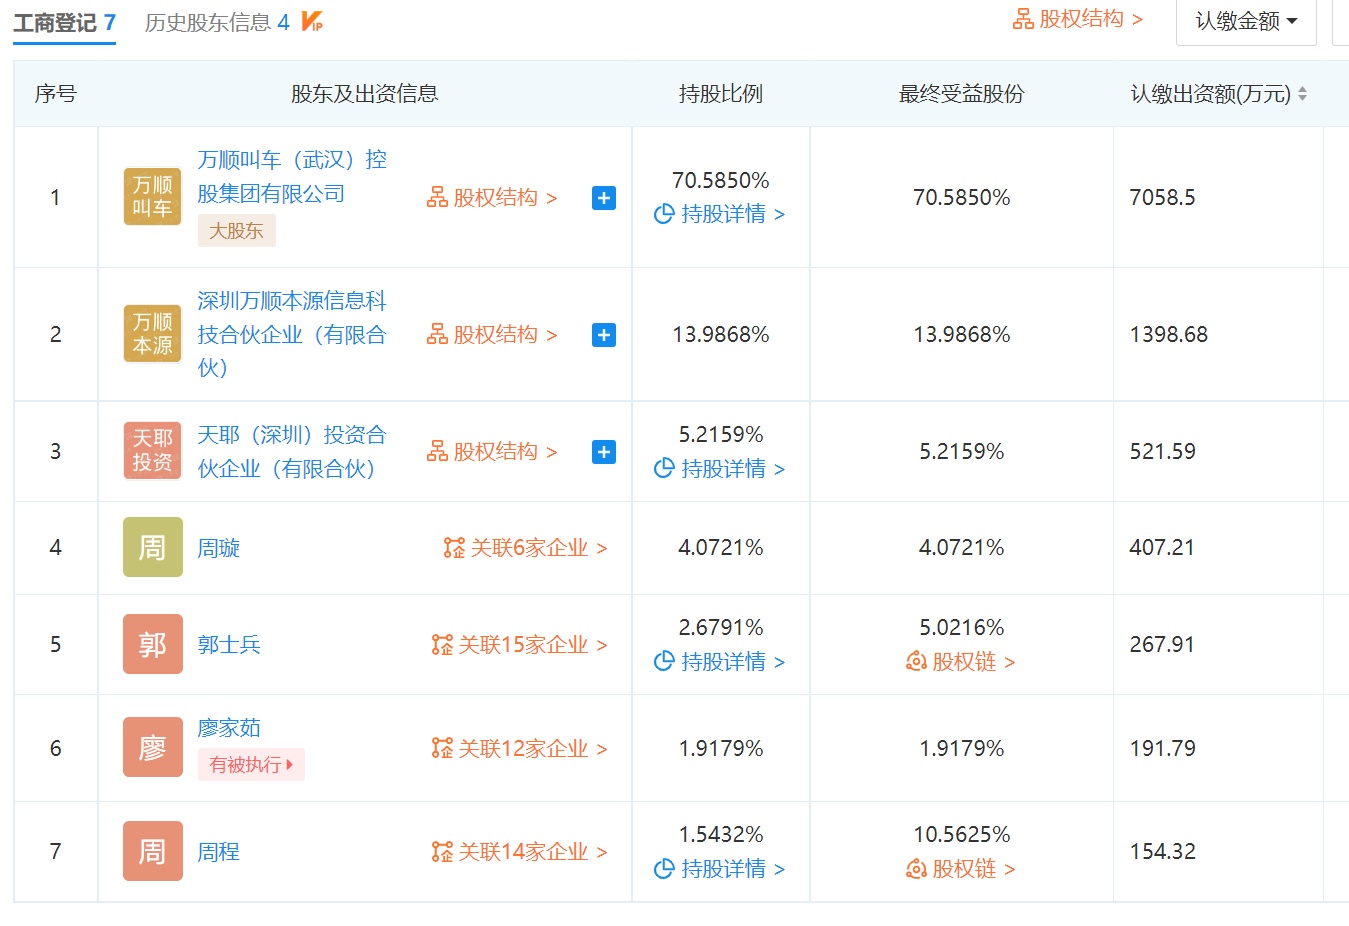Click the 天耶投资 red logo icon
This screenshot has width=1349, height=926.
coord(152,451)
